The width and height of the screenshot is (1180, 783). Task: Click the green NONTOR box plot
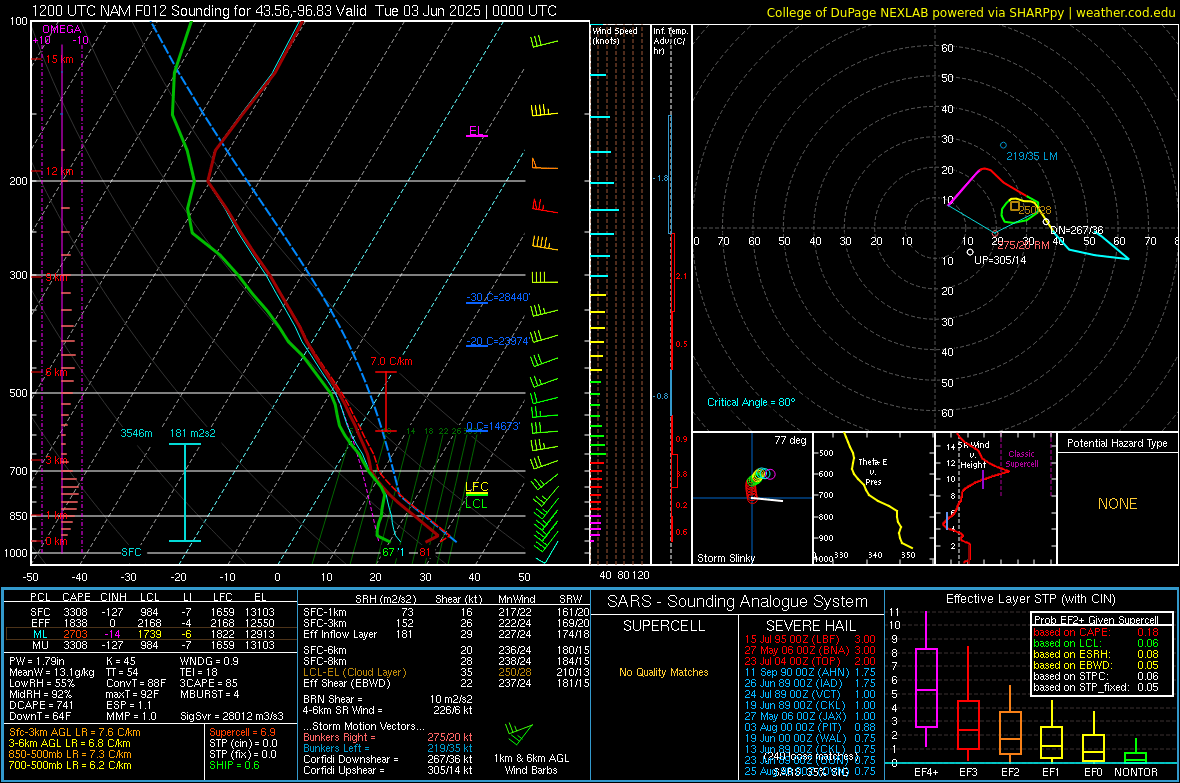click(x=1136, y=753)
